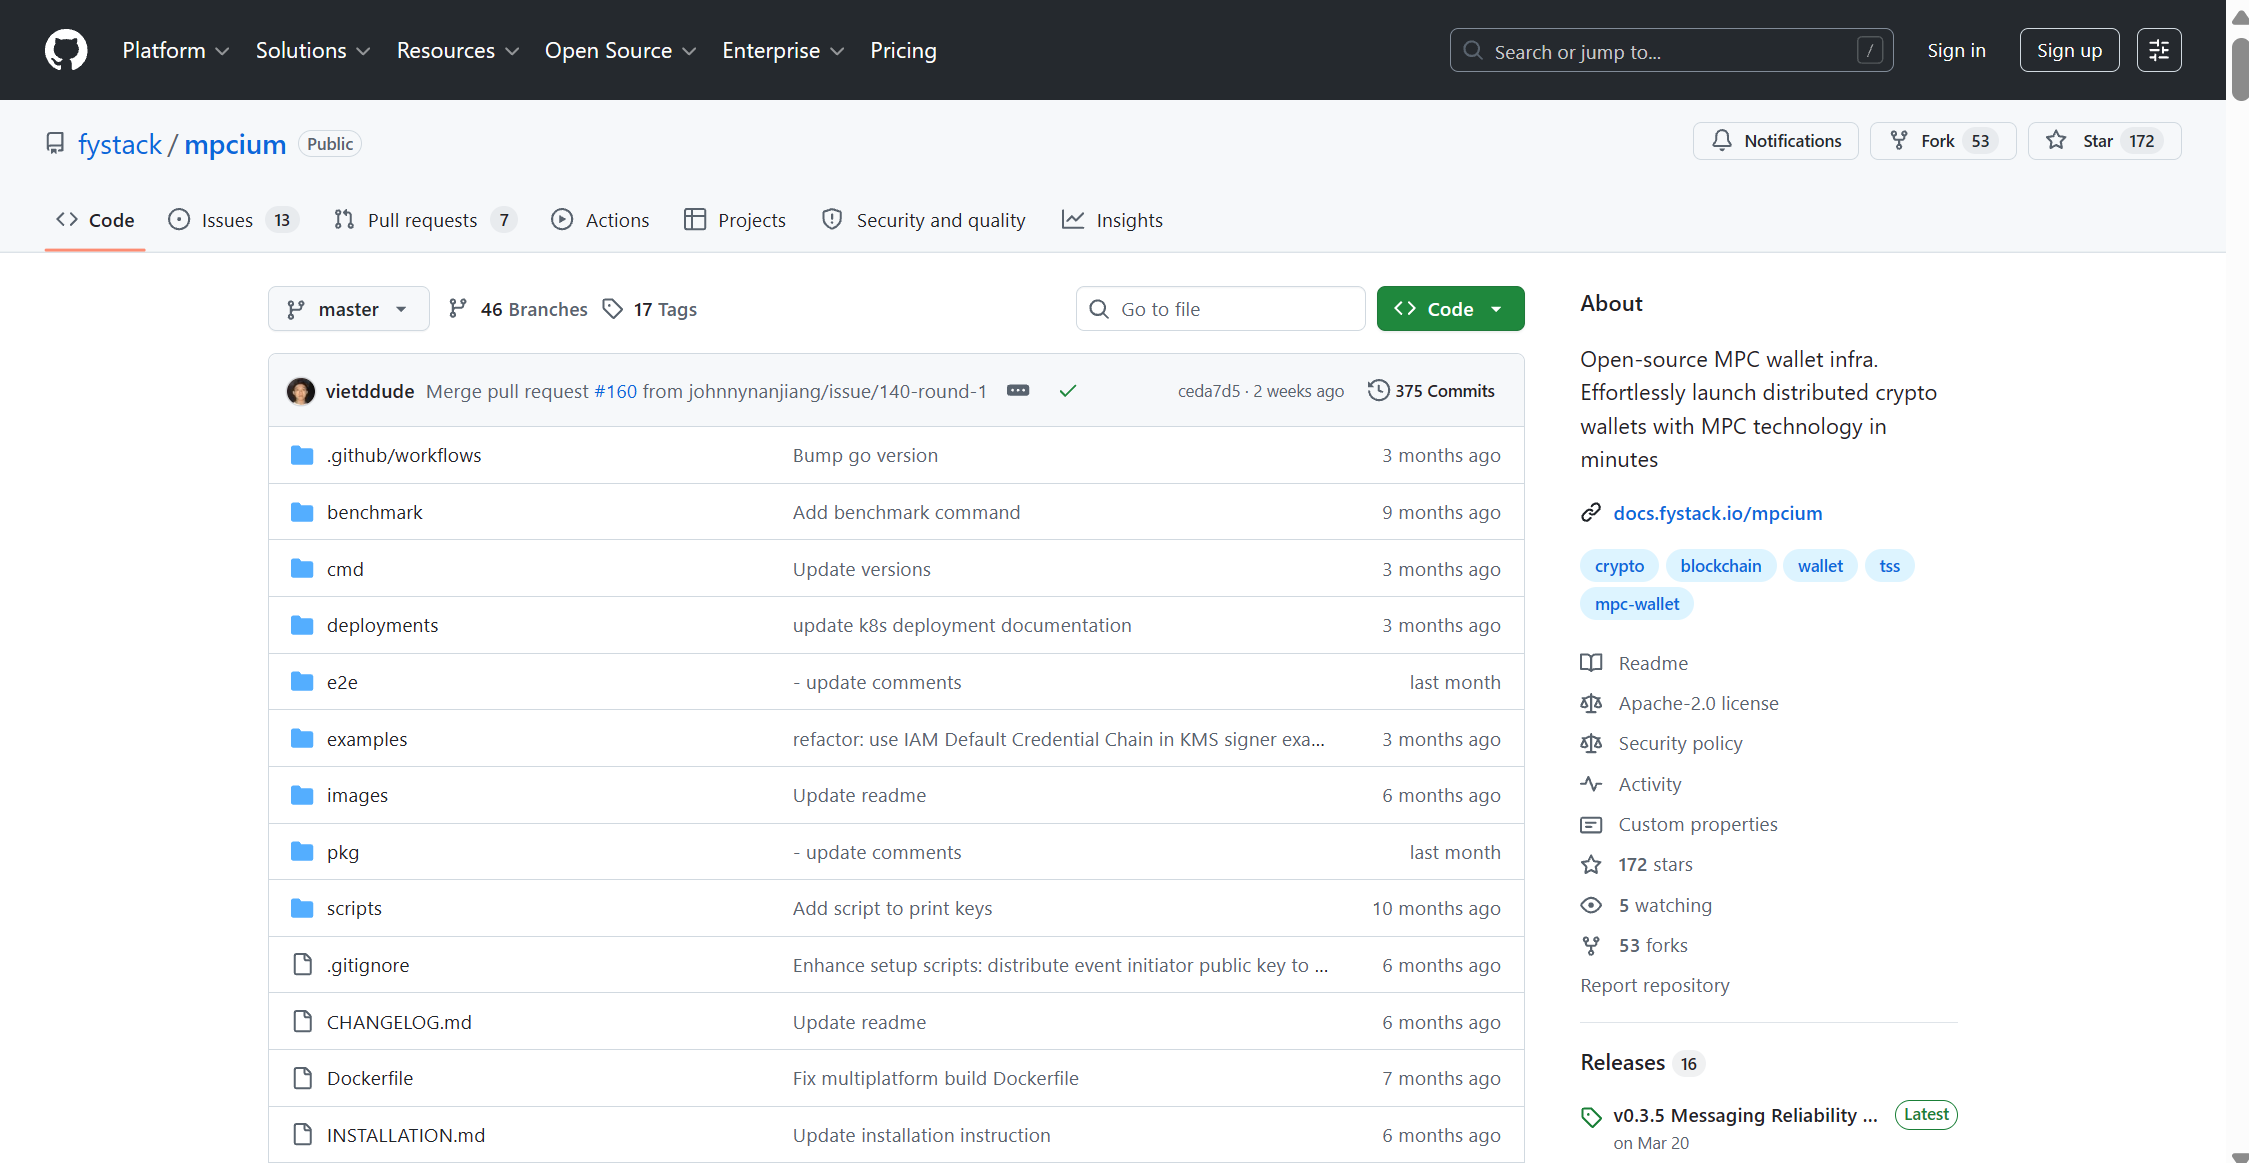2249x1163 pixels.
Task: Open the Pricing page
Action: tap(903, 50)
